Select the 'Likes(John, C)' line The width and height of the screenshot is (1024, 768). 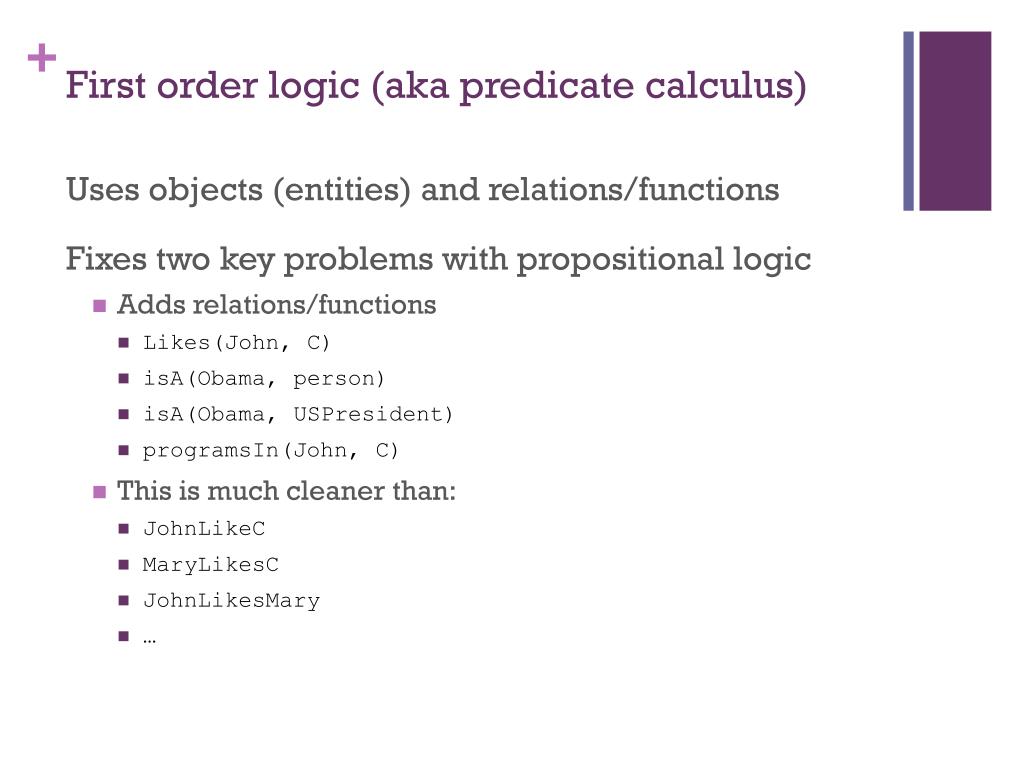(x=236, y=343)
